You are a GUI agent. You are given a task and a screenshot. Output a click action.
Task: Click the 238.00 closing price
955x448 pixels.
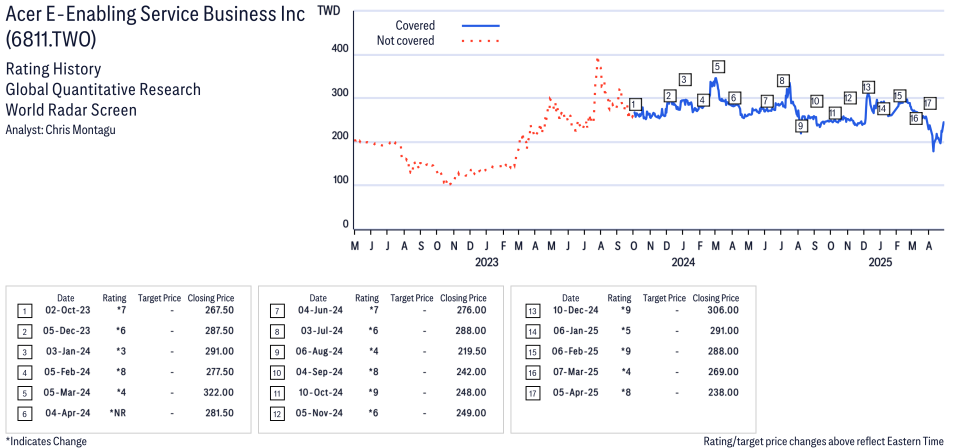[724, 392]
